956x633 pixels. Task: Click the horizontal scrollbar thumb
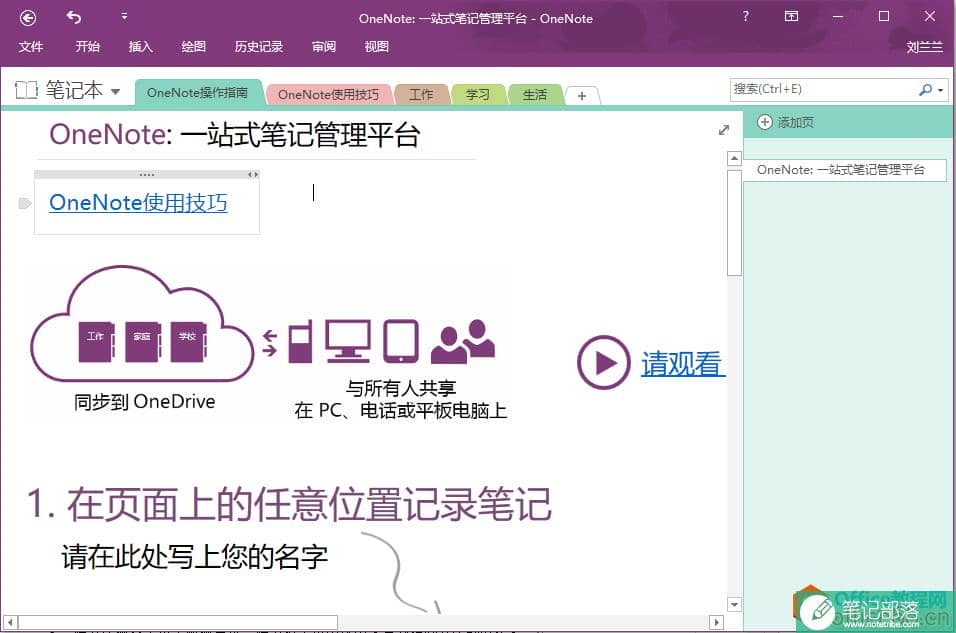pos(178,623)
